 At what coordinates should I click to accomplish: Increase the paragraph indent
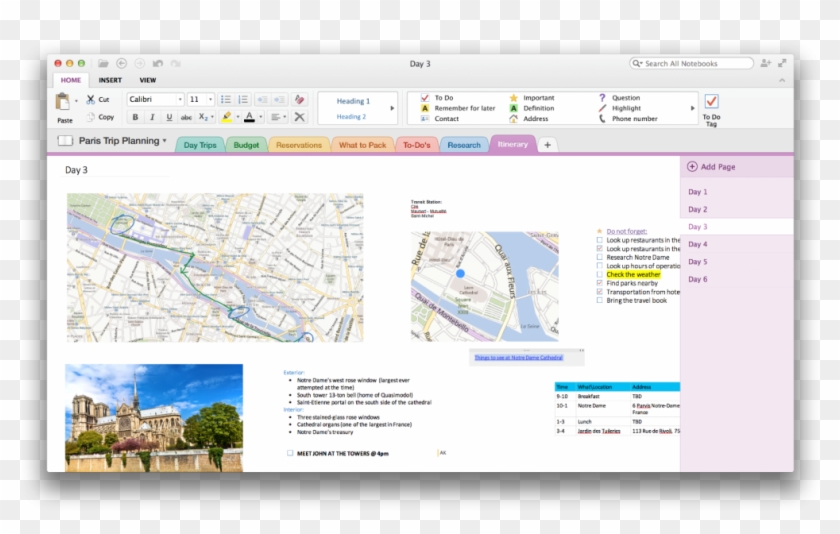pyautogui.click(x=280, y=99)
